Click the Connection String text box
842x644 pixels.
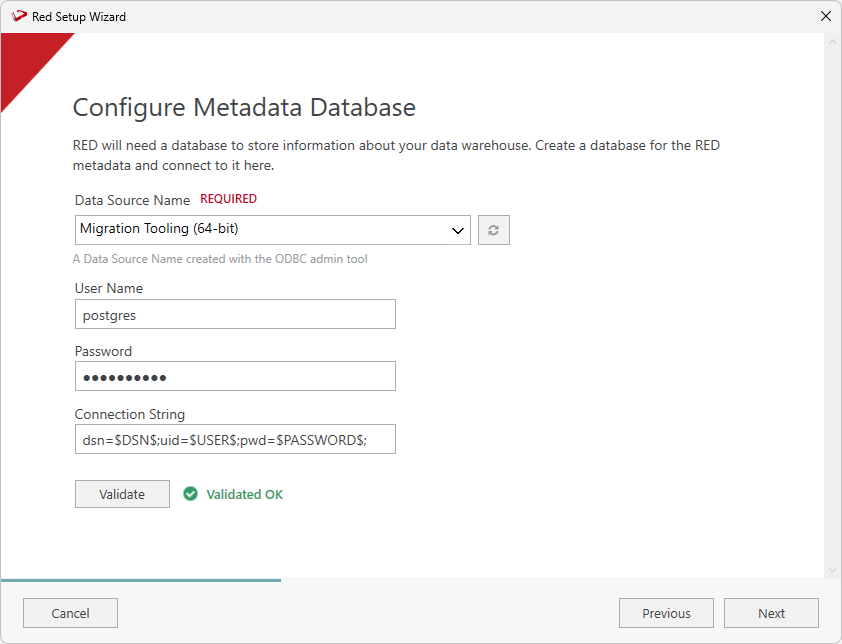tap(235, 440)
